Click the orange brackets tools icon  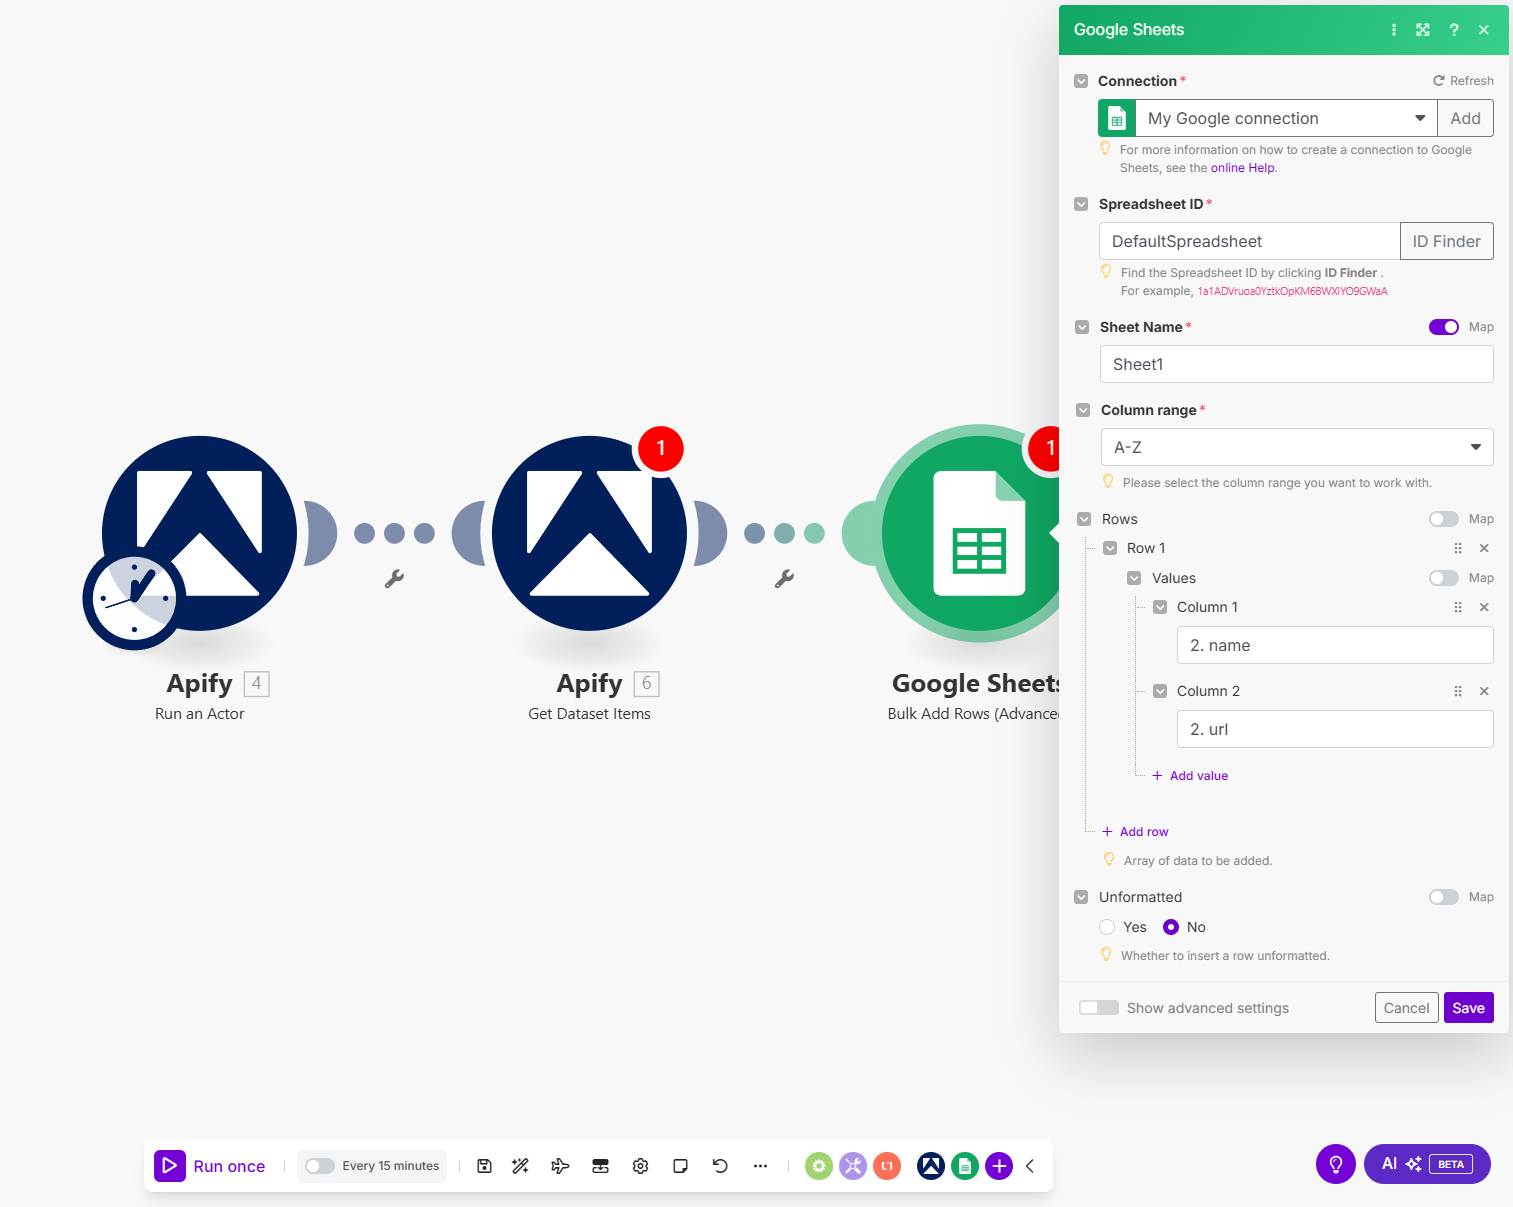pos(887,1166)
